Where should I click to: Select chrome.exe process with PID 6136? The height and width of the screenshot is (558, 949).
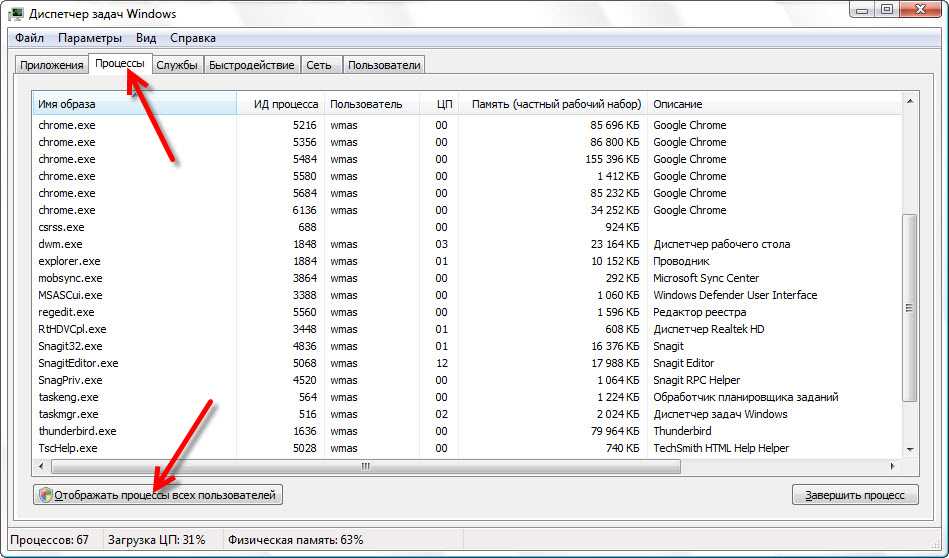(467, 210)
